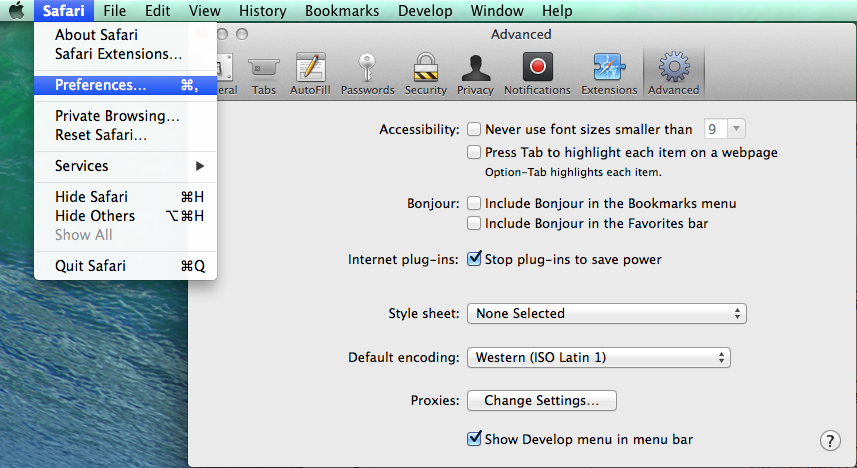Click the window minimize button

(x=222, y=34)
